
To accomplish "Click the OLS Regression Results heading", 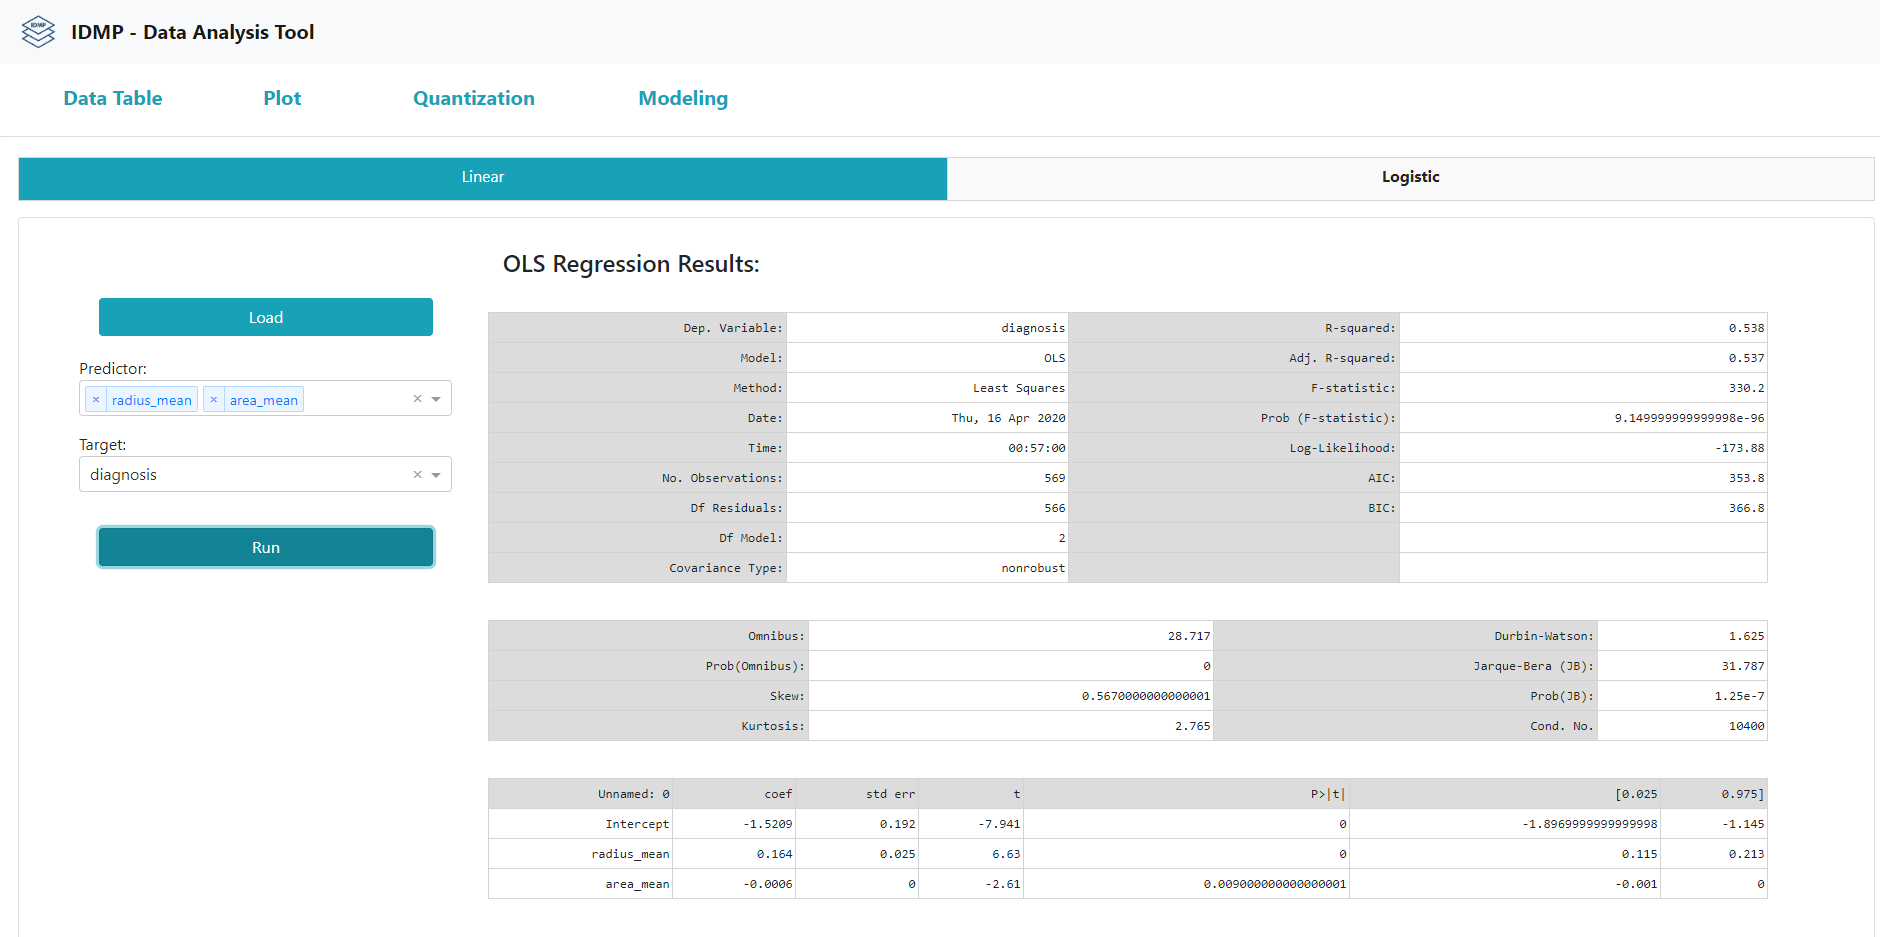I will 630,264.
